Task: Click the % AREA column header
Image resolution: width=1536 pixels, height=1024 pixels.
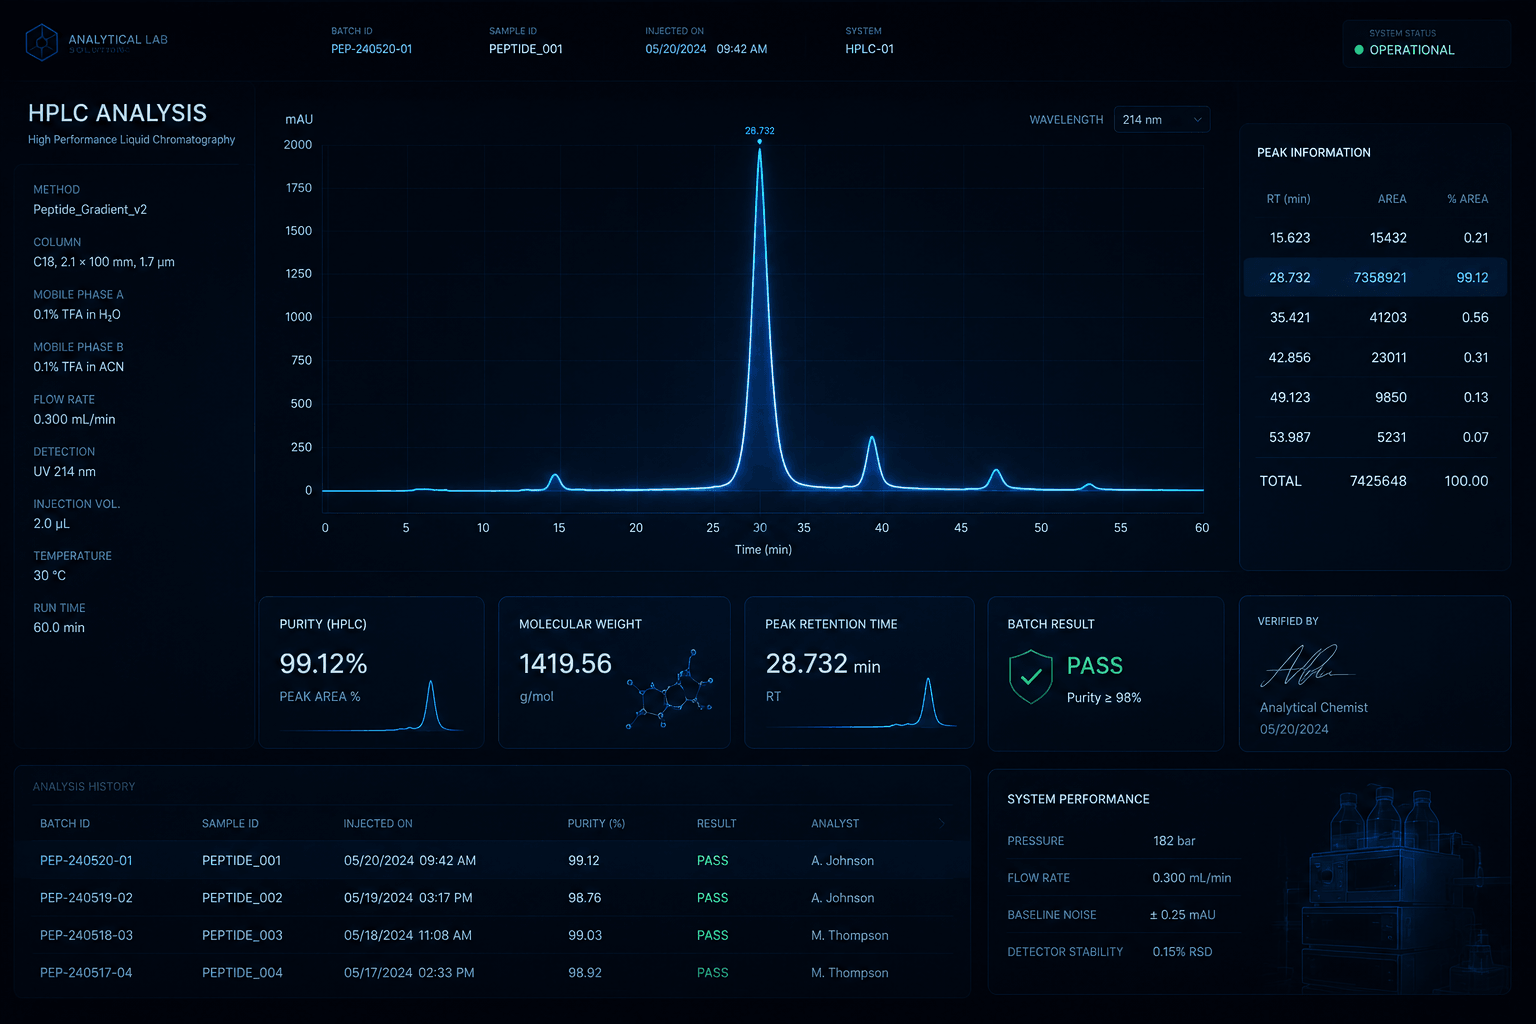Action: 1468,199
